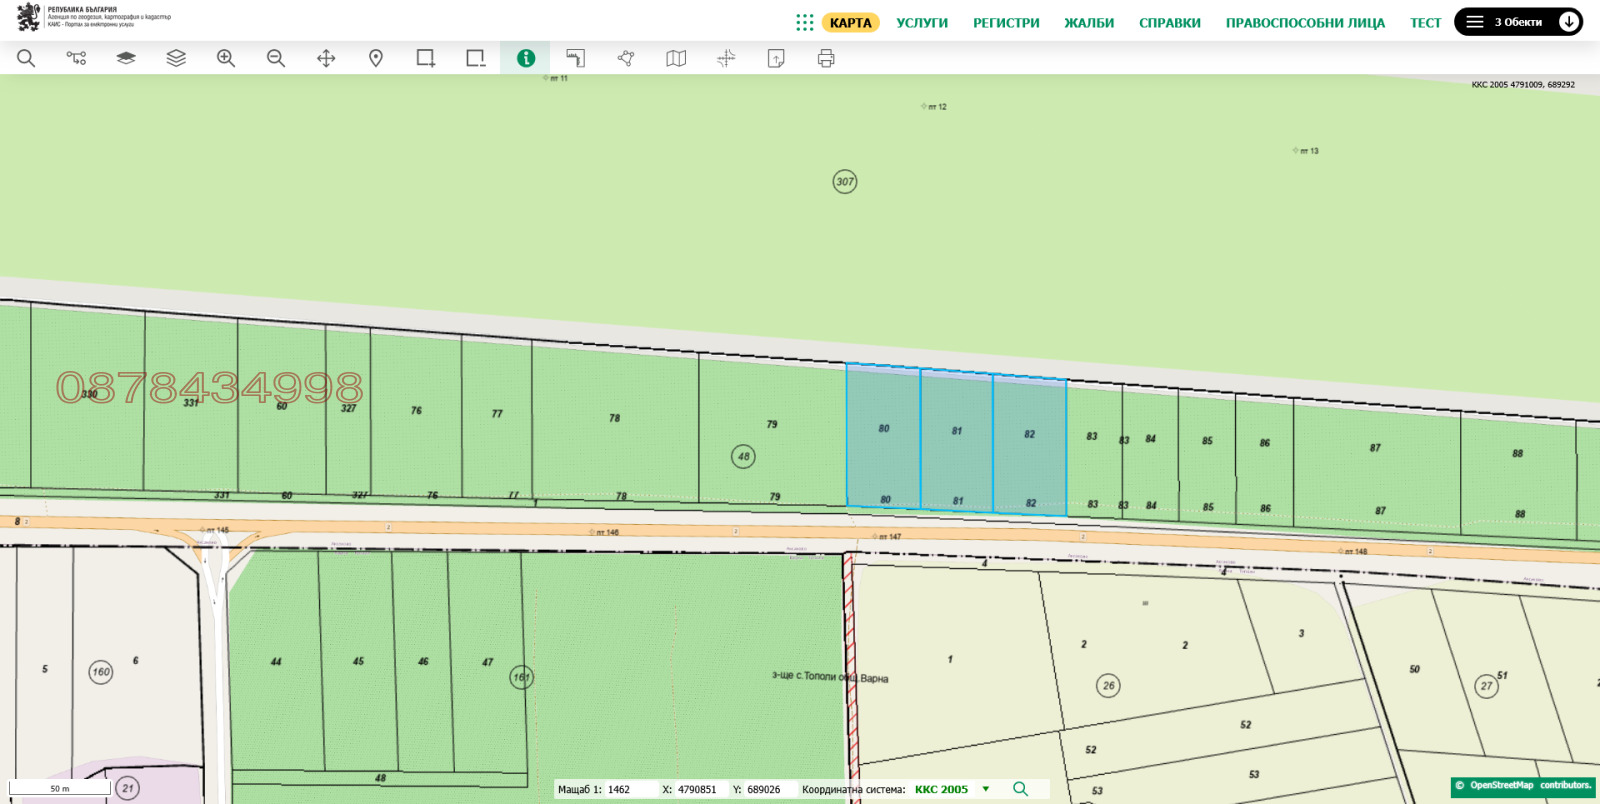This screenshot has height=804, width=1600.
Task: Open the УСЛУГИ menu
Action: click(x=921, y=23)
